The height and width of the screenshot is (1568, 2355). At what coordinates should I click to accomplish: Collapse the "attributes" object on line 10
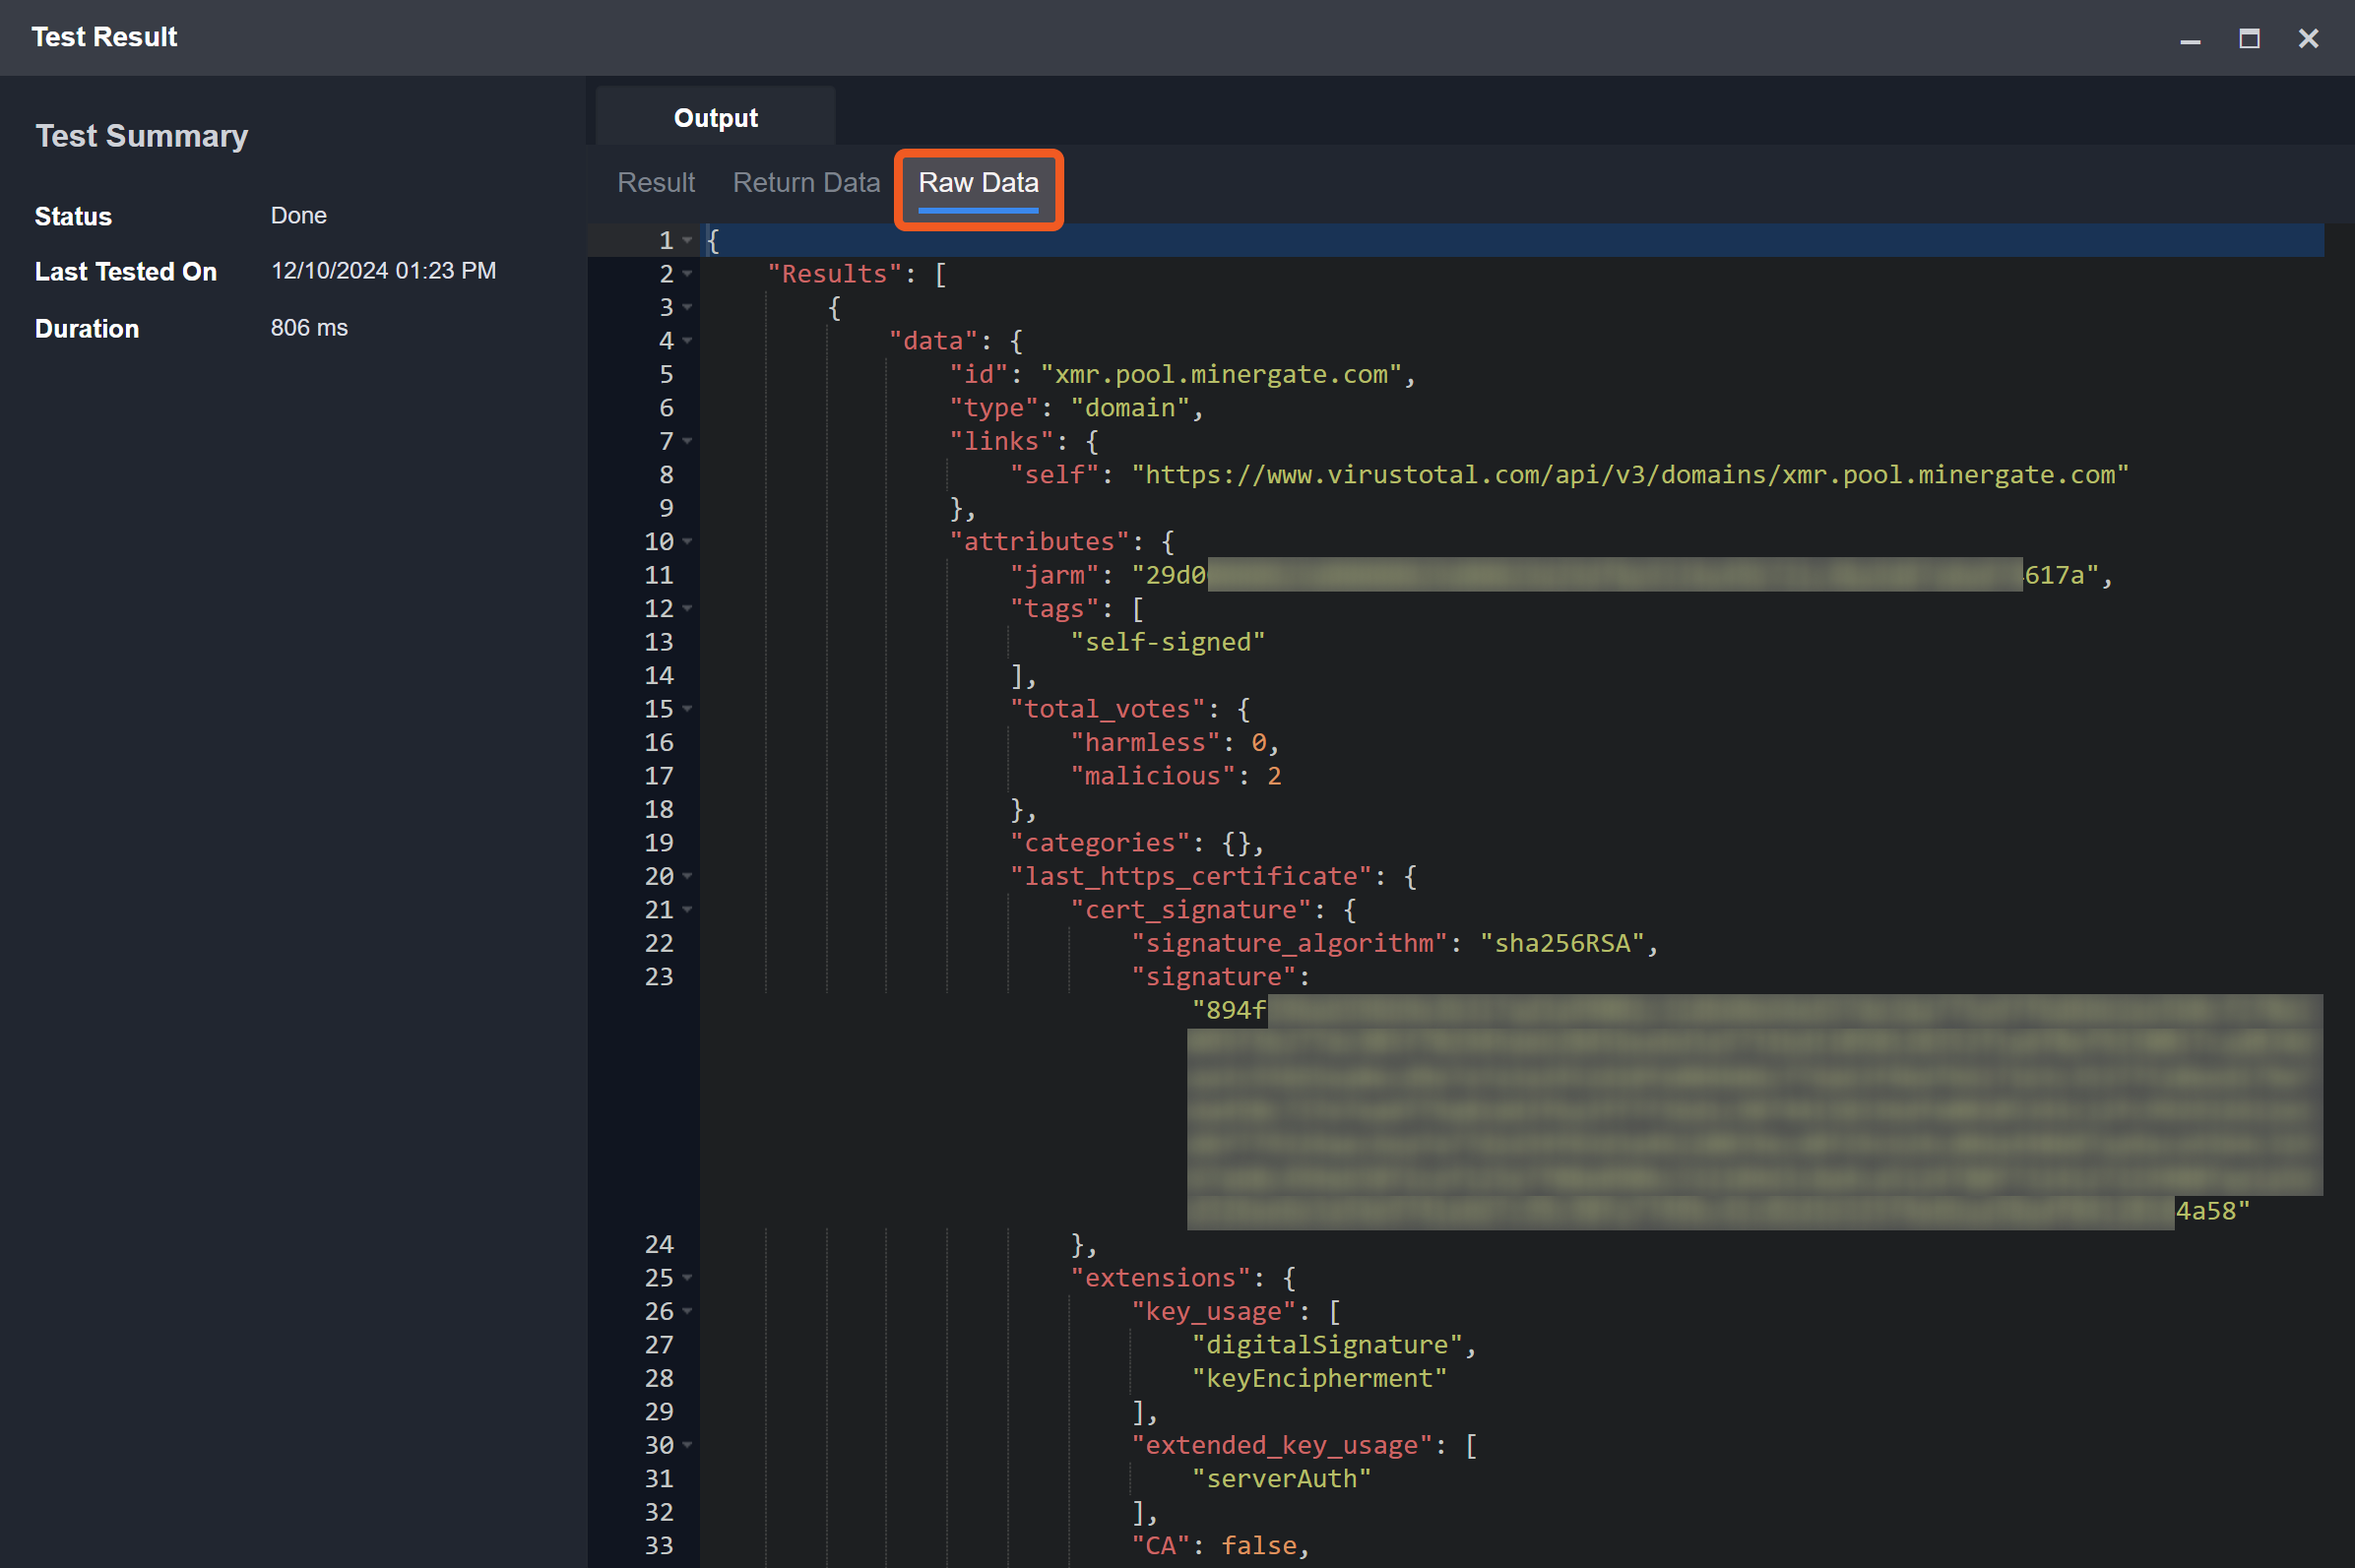(687, 542)
